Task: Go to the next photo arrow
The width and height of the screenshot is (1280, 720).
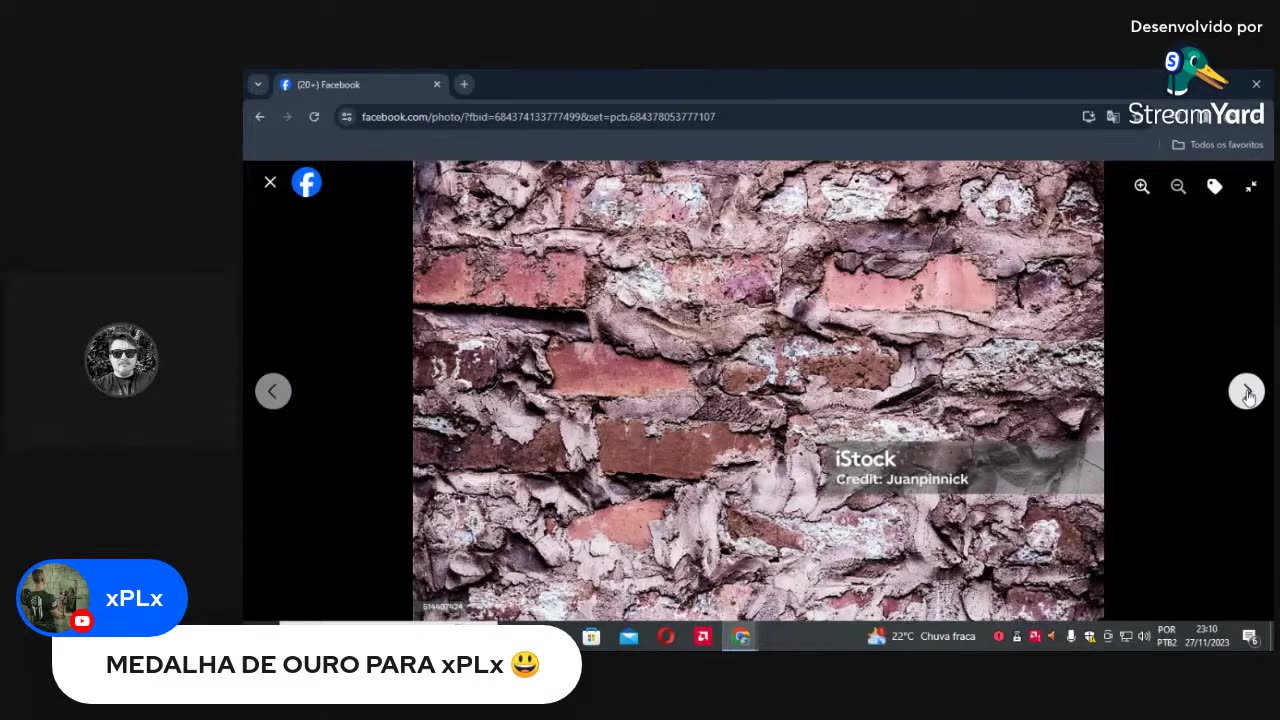Action: (1246, 391)
